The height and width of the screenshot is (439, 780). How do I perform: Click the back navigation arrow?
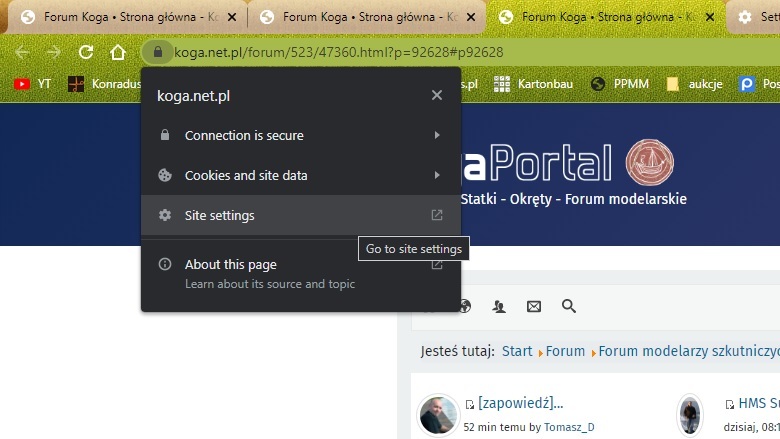click(22, 52)
